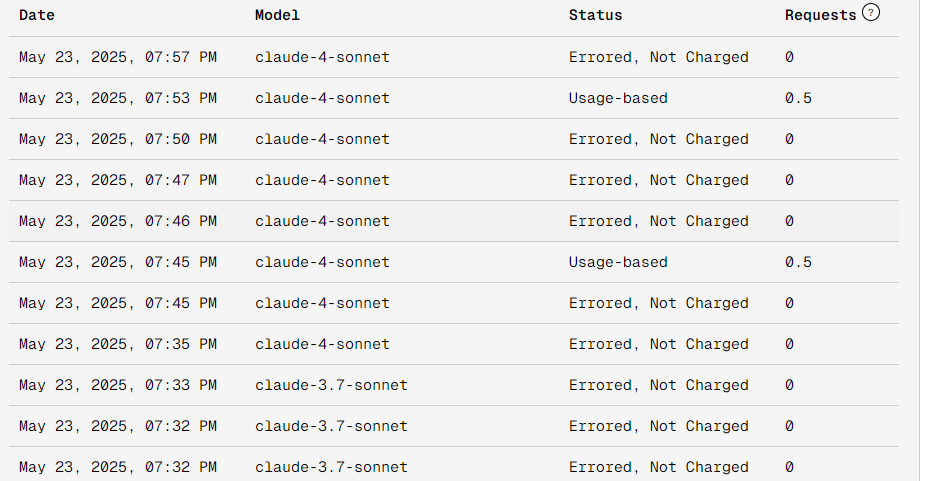Select the 07:50 PM date cell

[117, 139]
